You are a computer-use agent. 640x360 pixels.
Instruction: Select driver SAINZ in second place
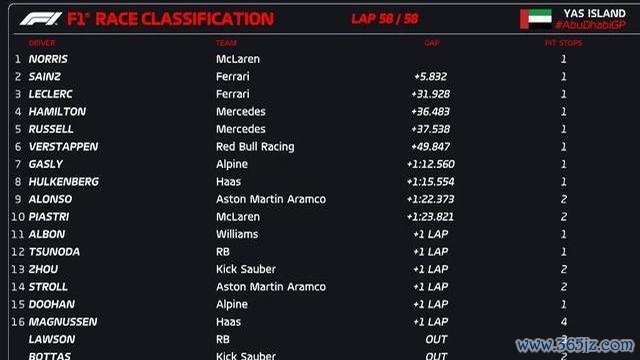[x=44, y=76]
